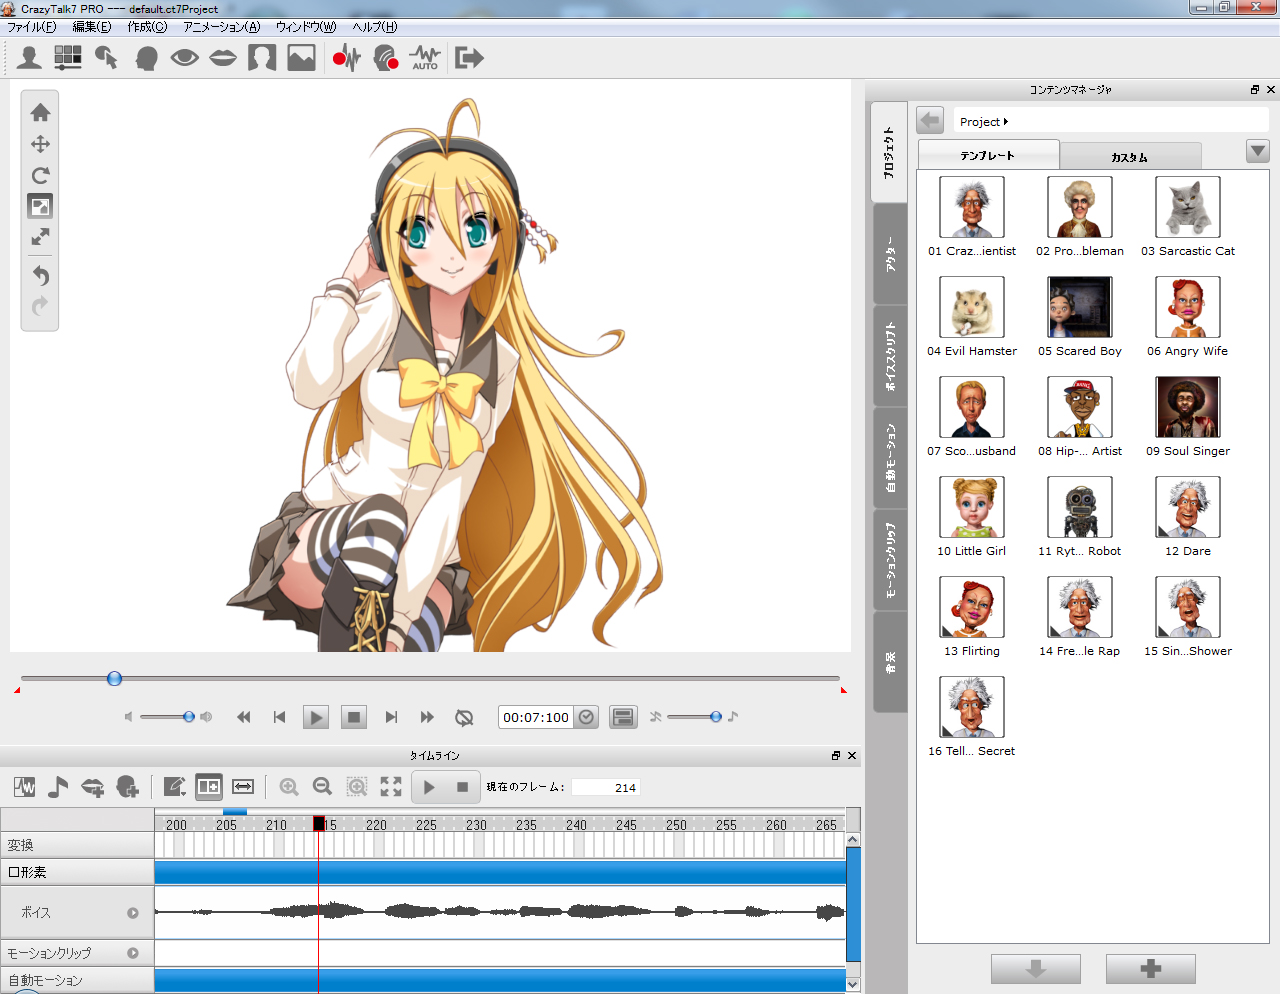Click the main Play button under the viewport

point(316,717)
